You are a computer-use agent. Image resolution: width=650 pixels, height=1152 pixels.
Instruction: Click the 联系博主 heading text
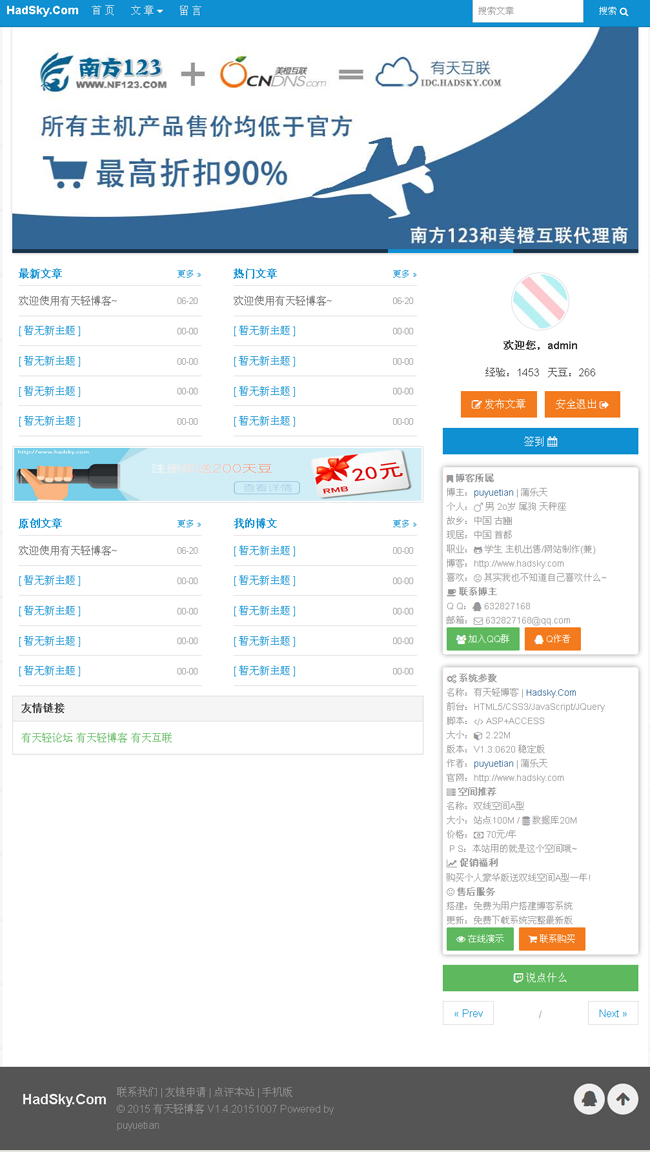point(478,591)
